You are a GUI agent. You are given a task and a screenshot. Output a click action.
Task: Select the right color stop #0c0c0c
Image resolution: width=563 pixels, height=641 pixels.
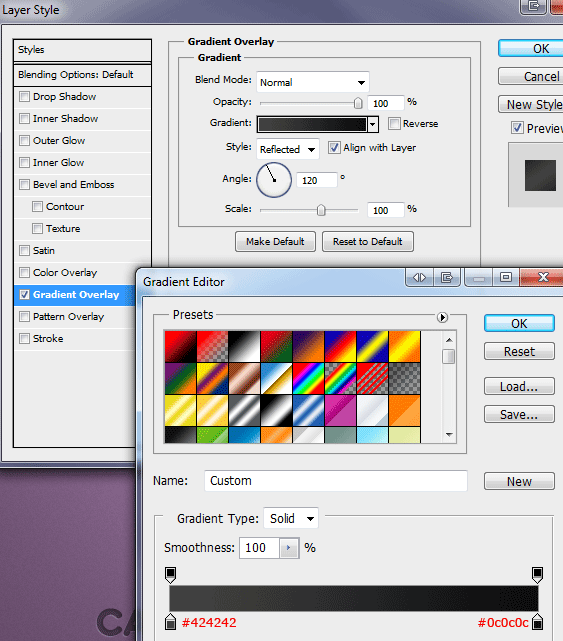pyautogui.click(x=537, y=621)
